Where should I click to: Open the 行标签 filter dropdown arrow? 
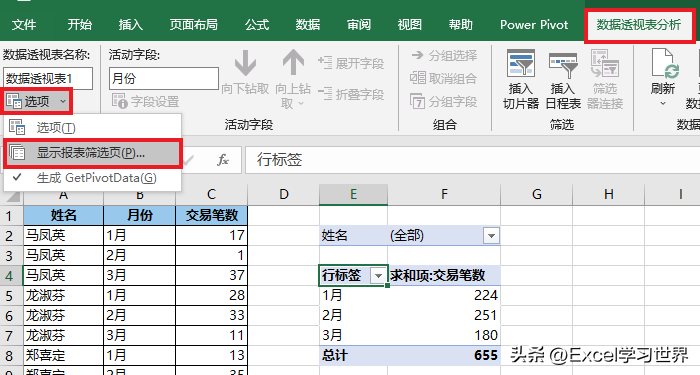pyautogui.click(x=378, y=275)
